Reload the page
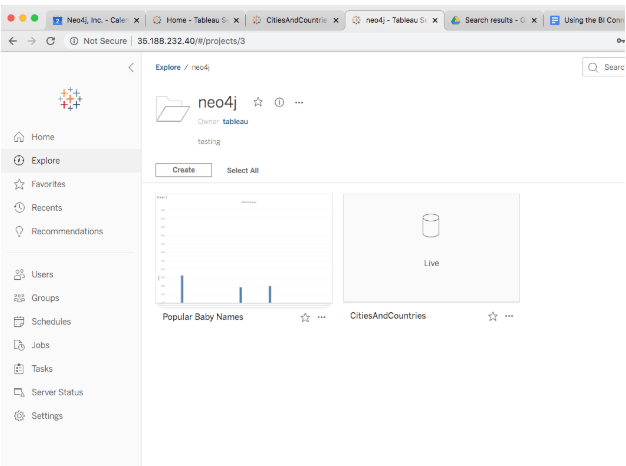Image resolution: width=626 pixels, height=466 pixels. (50, 41)
